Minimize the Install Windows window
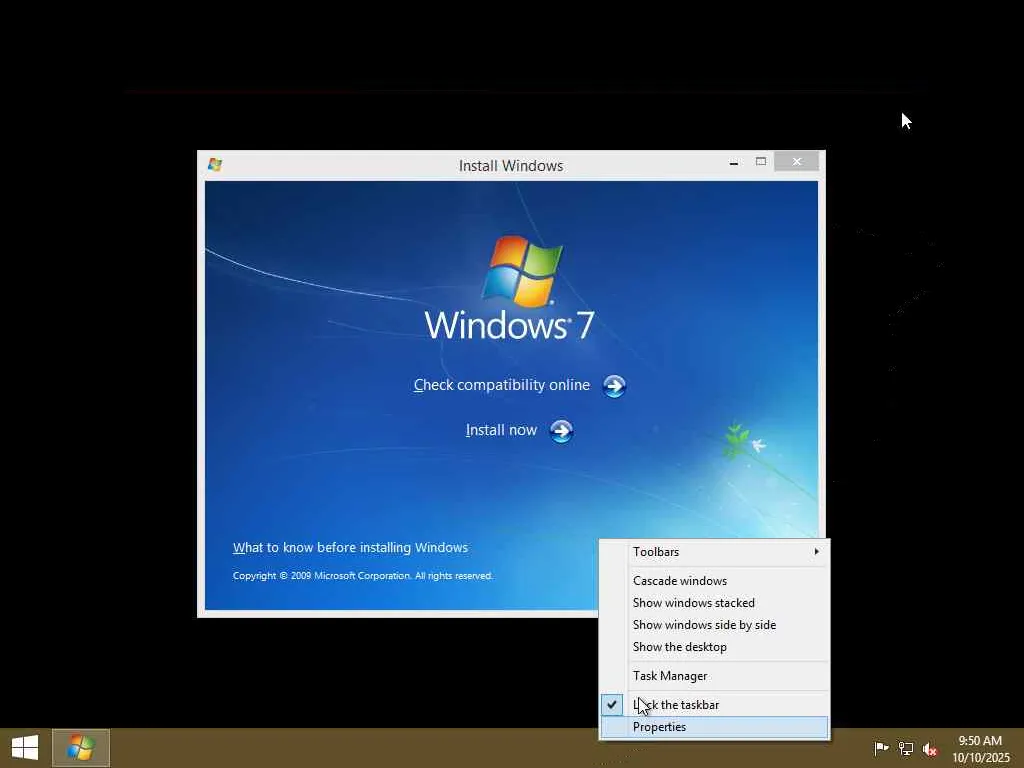Screen dimensions: 1024x768 (734, 162)
